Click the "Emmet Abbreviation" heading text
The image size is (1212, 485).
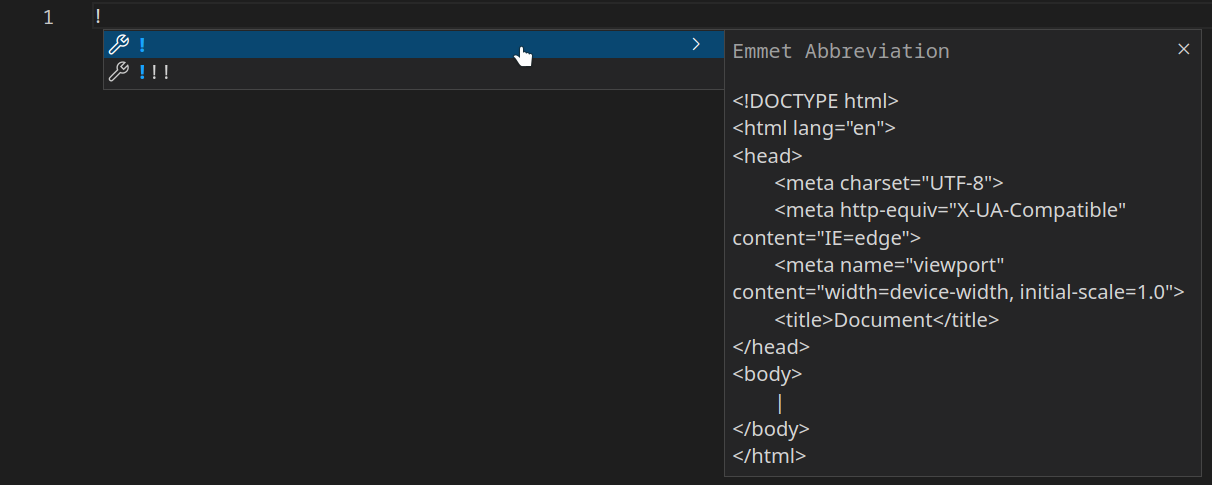[x=841, y=51]
